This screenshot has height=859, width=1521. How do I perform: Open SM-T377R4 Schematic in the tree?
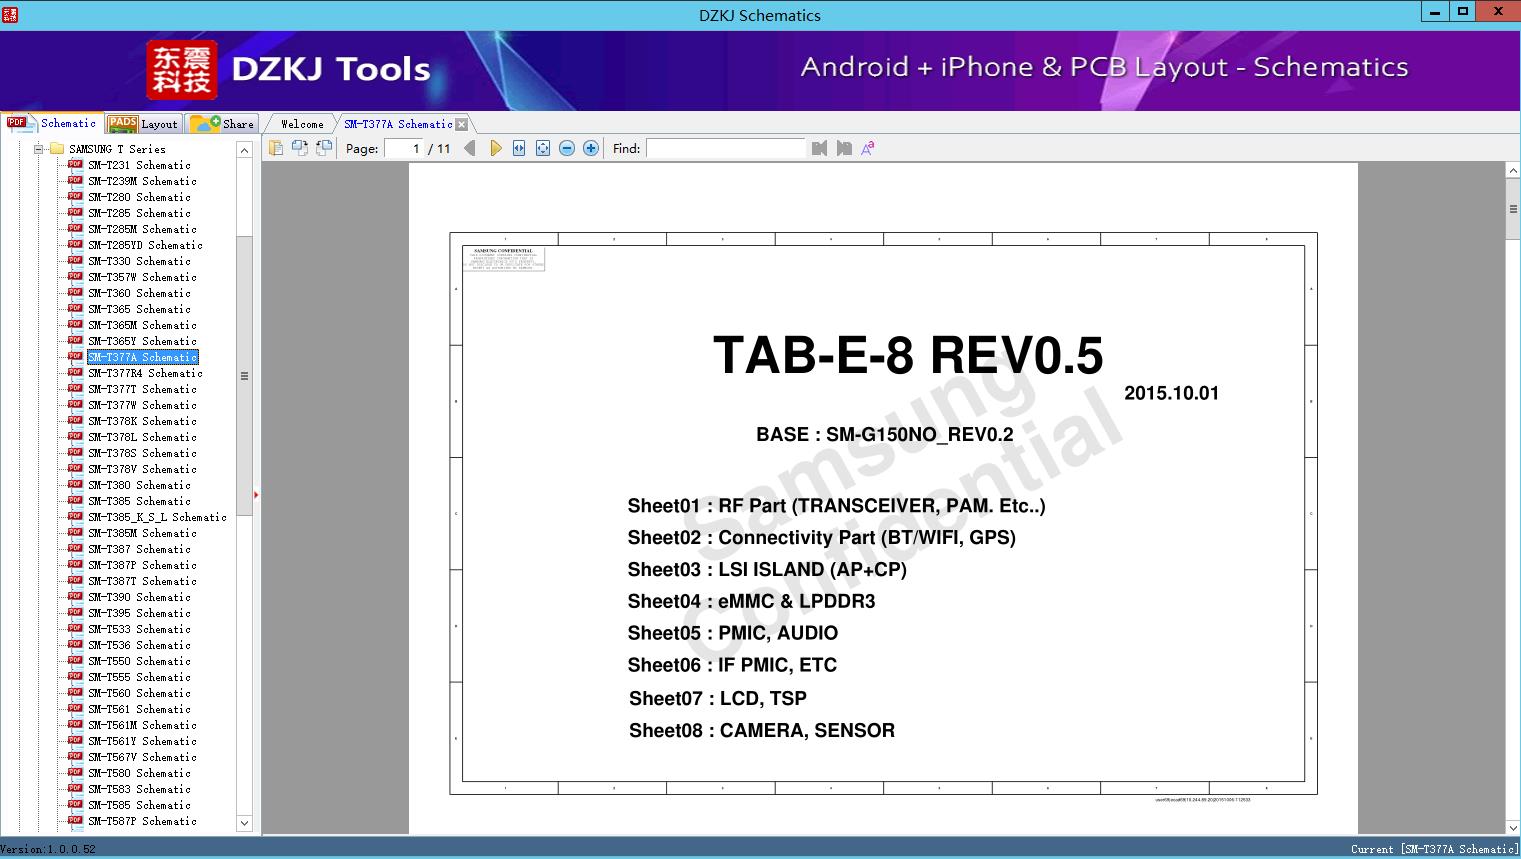[145, 373]
